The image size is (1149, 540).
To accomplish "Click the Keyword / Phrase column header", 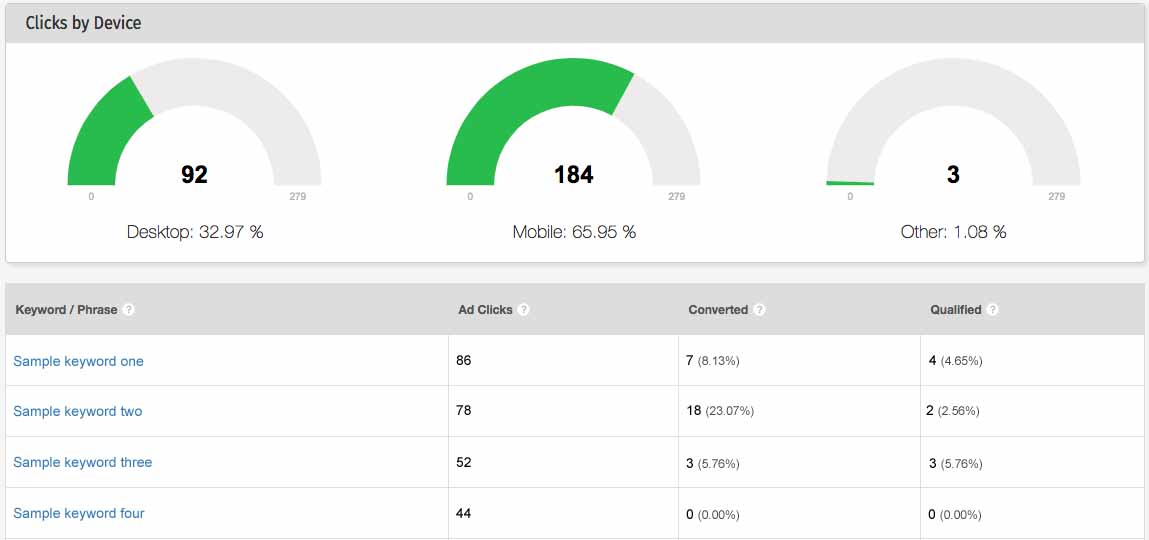I will coord(67,310).
